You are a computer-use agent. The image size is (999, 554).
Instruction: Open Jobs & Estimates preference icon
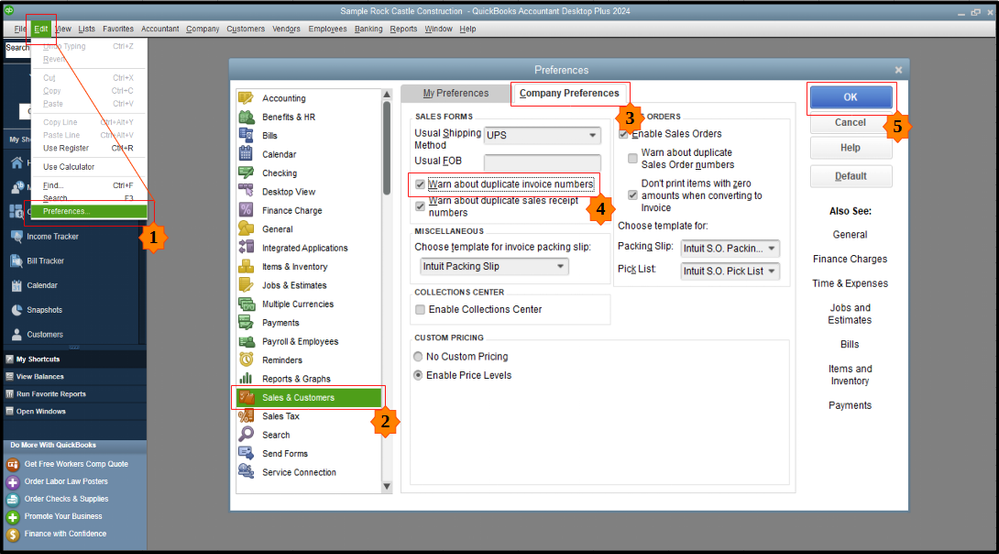(x=246, y=285)
